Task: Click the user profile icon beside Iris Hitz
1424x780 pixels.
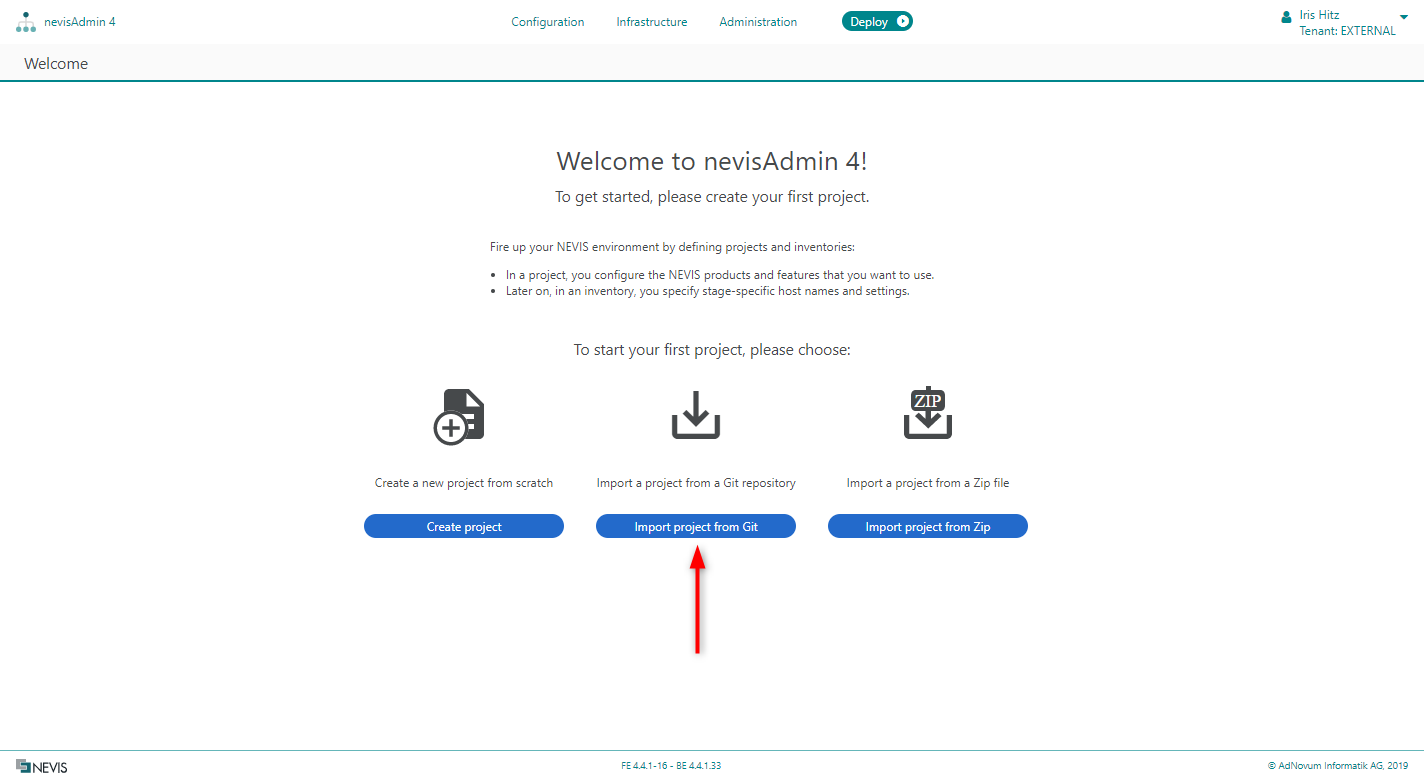Action: coord(1286,17)
